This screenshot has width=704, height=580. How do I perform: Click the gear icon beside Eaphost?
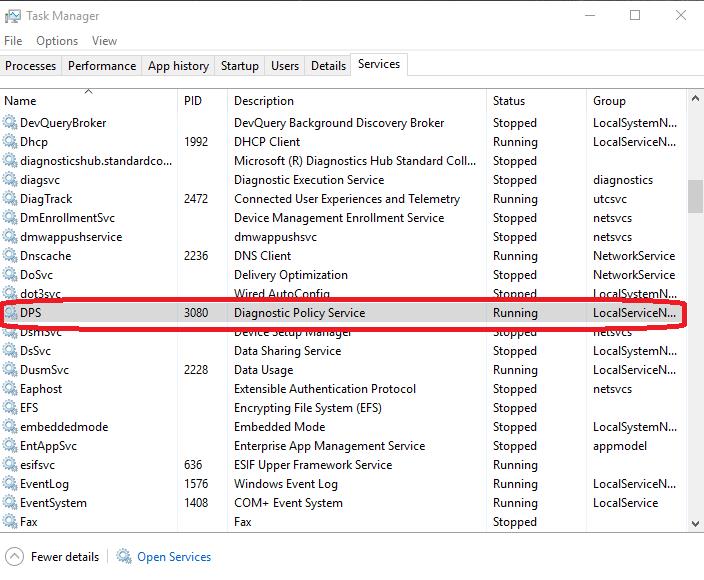click(10, 389)
